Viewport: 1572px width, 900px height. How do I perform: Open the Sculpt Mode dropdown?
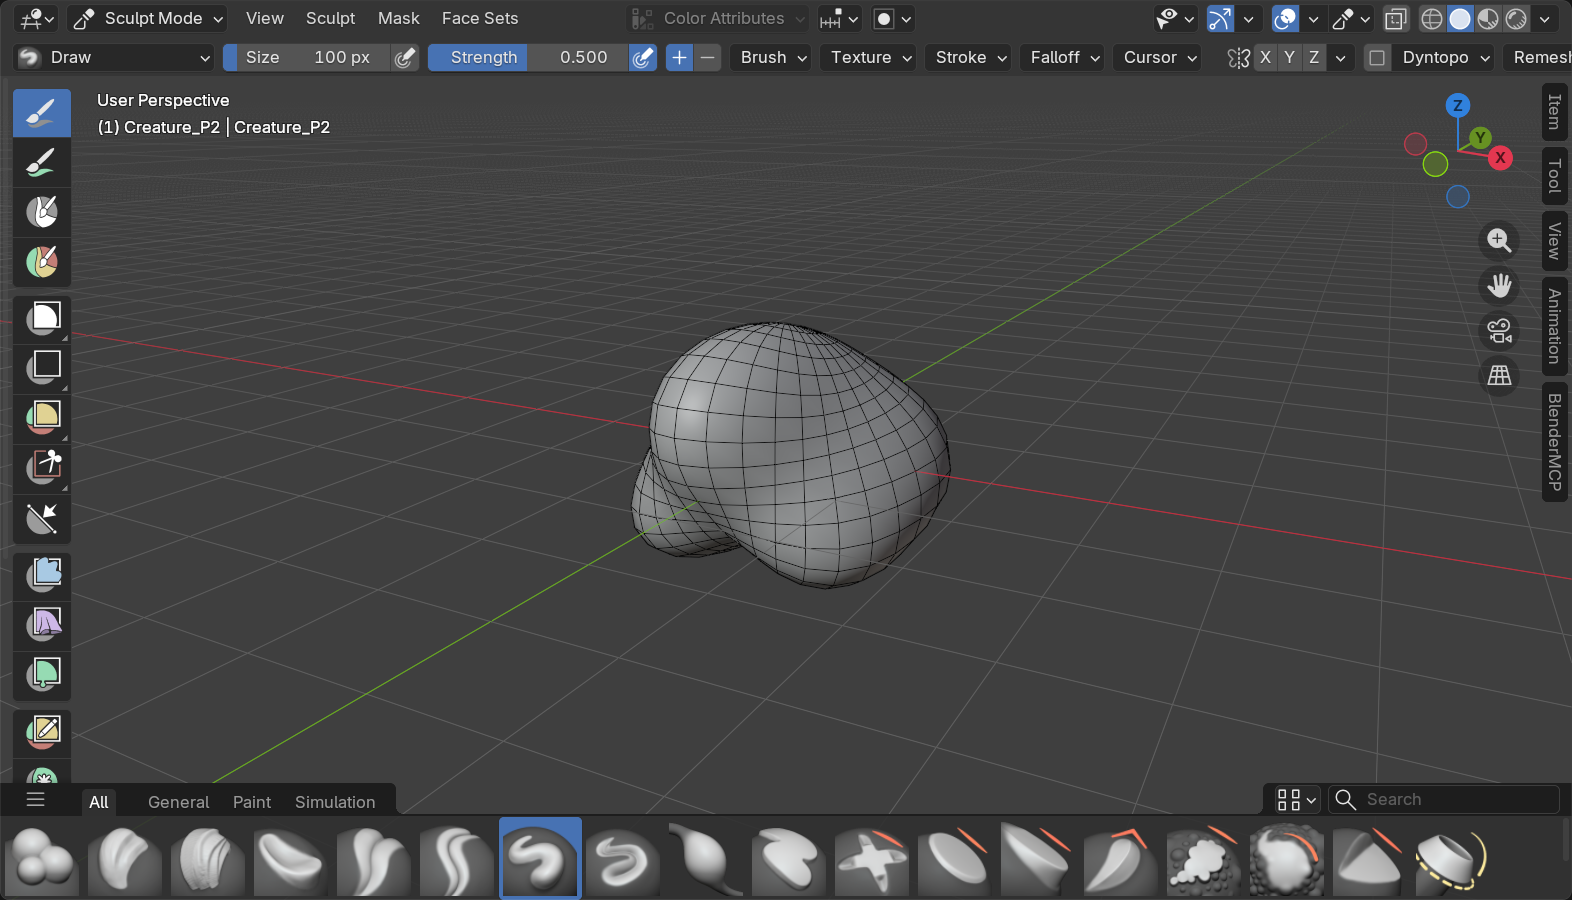[x=148, y=19]
